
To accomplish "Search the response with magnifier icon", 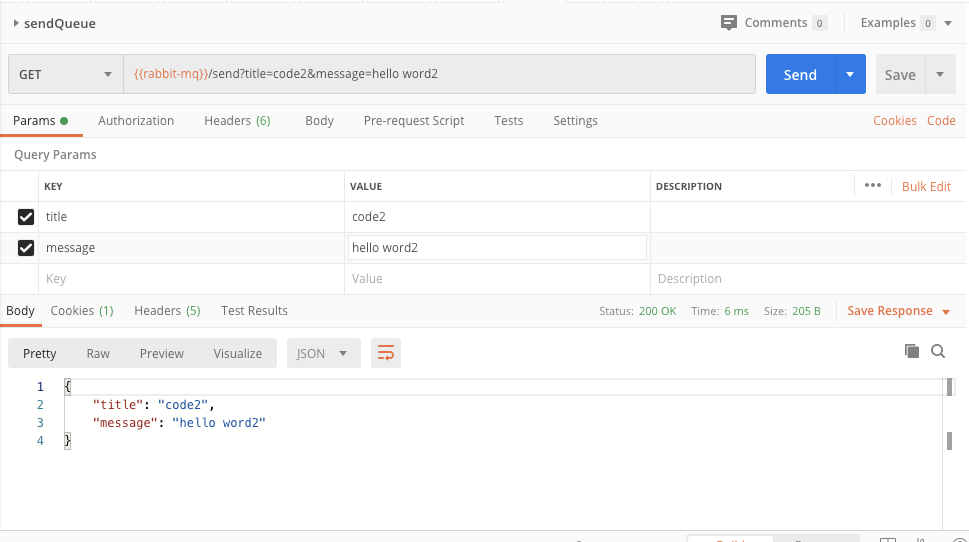I will pos(938,351).
